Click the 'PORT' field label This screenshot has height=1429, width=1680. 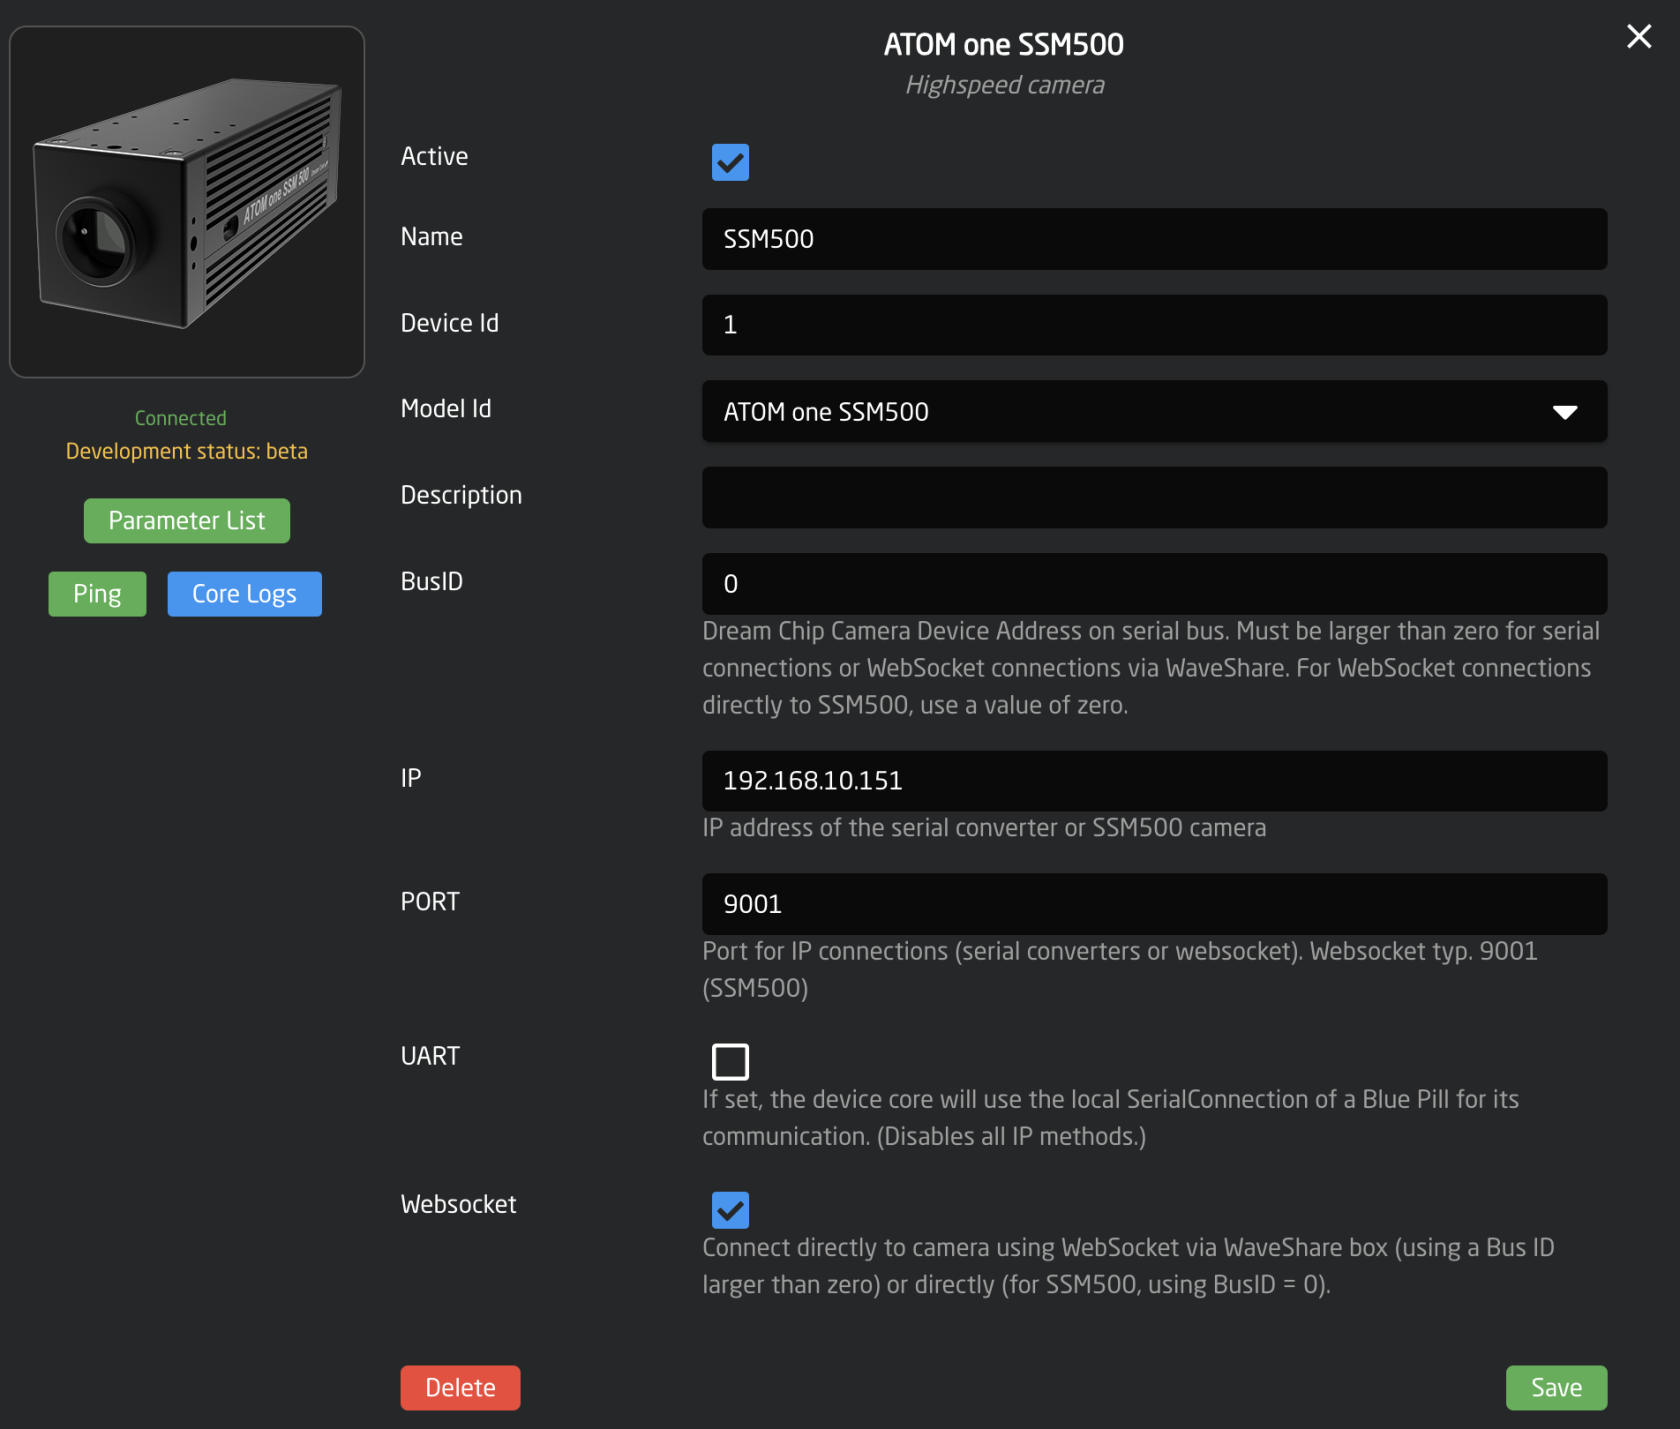click(430, 901)
